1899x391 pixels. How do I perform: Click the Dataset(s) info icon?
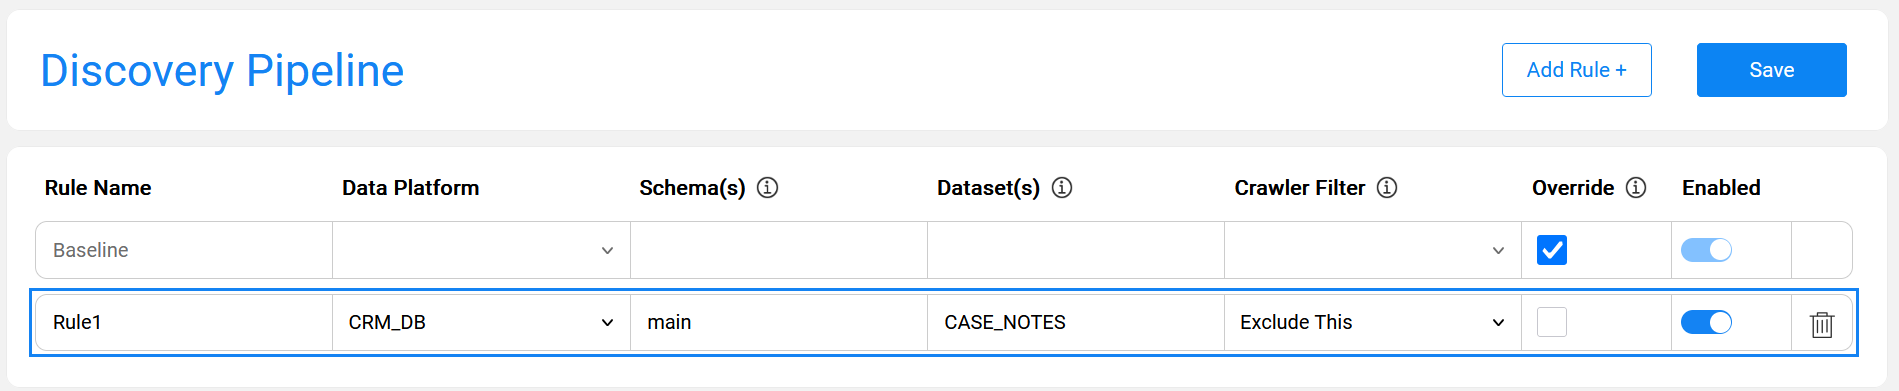[x=1062, y=188]
